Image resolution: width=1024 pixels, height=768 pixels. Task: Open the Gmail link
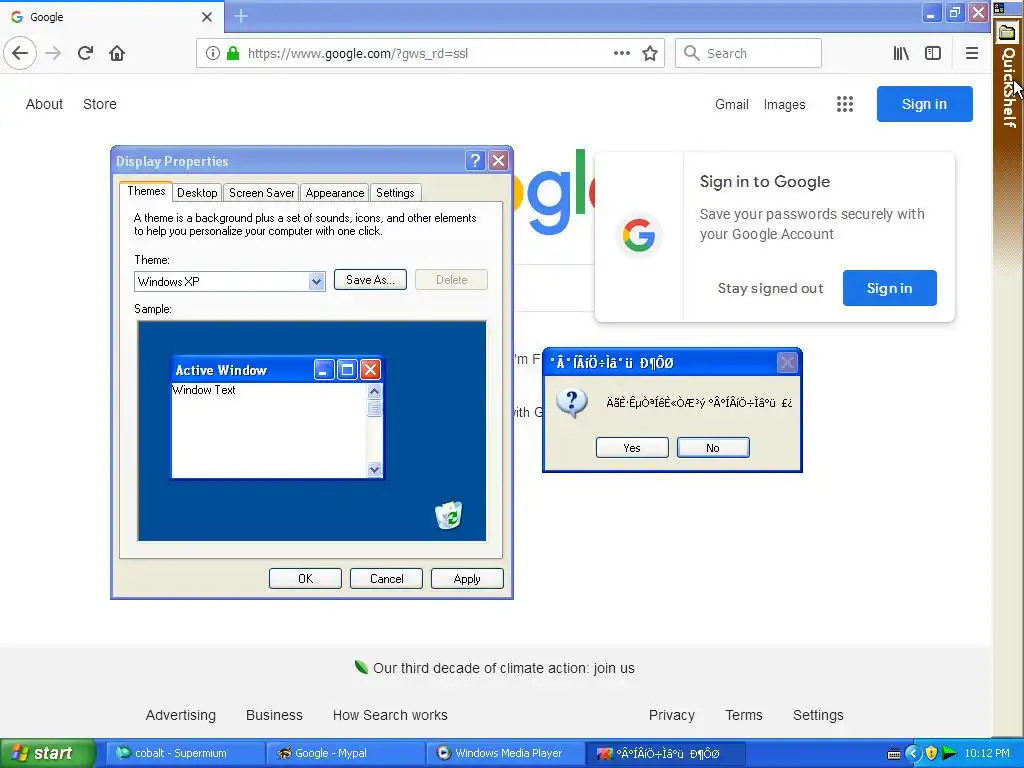click(731, 104)
